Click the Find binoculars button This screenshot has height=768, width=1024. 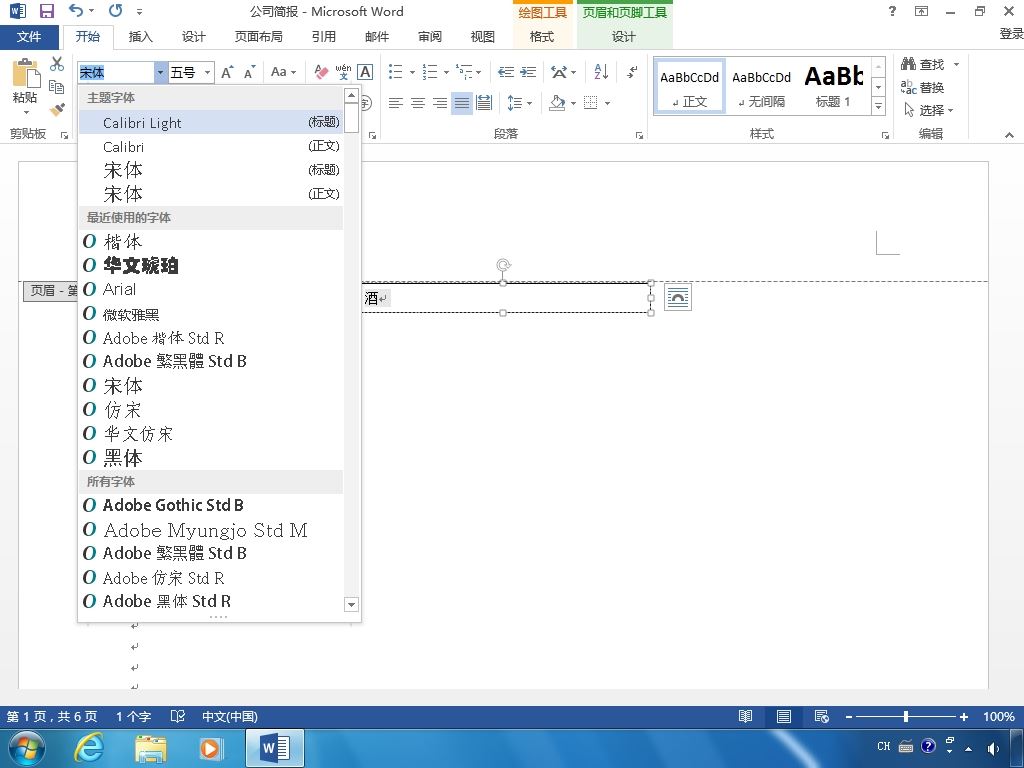pyautogui.click(x=923, y=64)
